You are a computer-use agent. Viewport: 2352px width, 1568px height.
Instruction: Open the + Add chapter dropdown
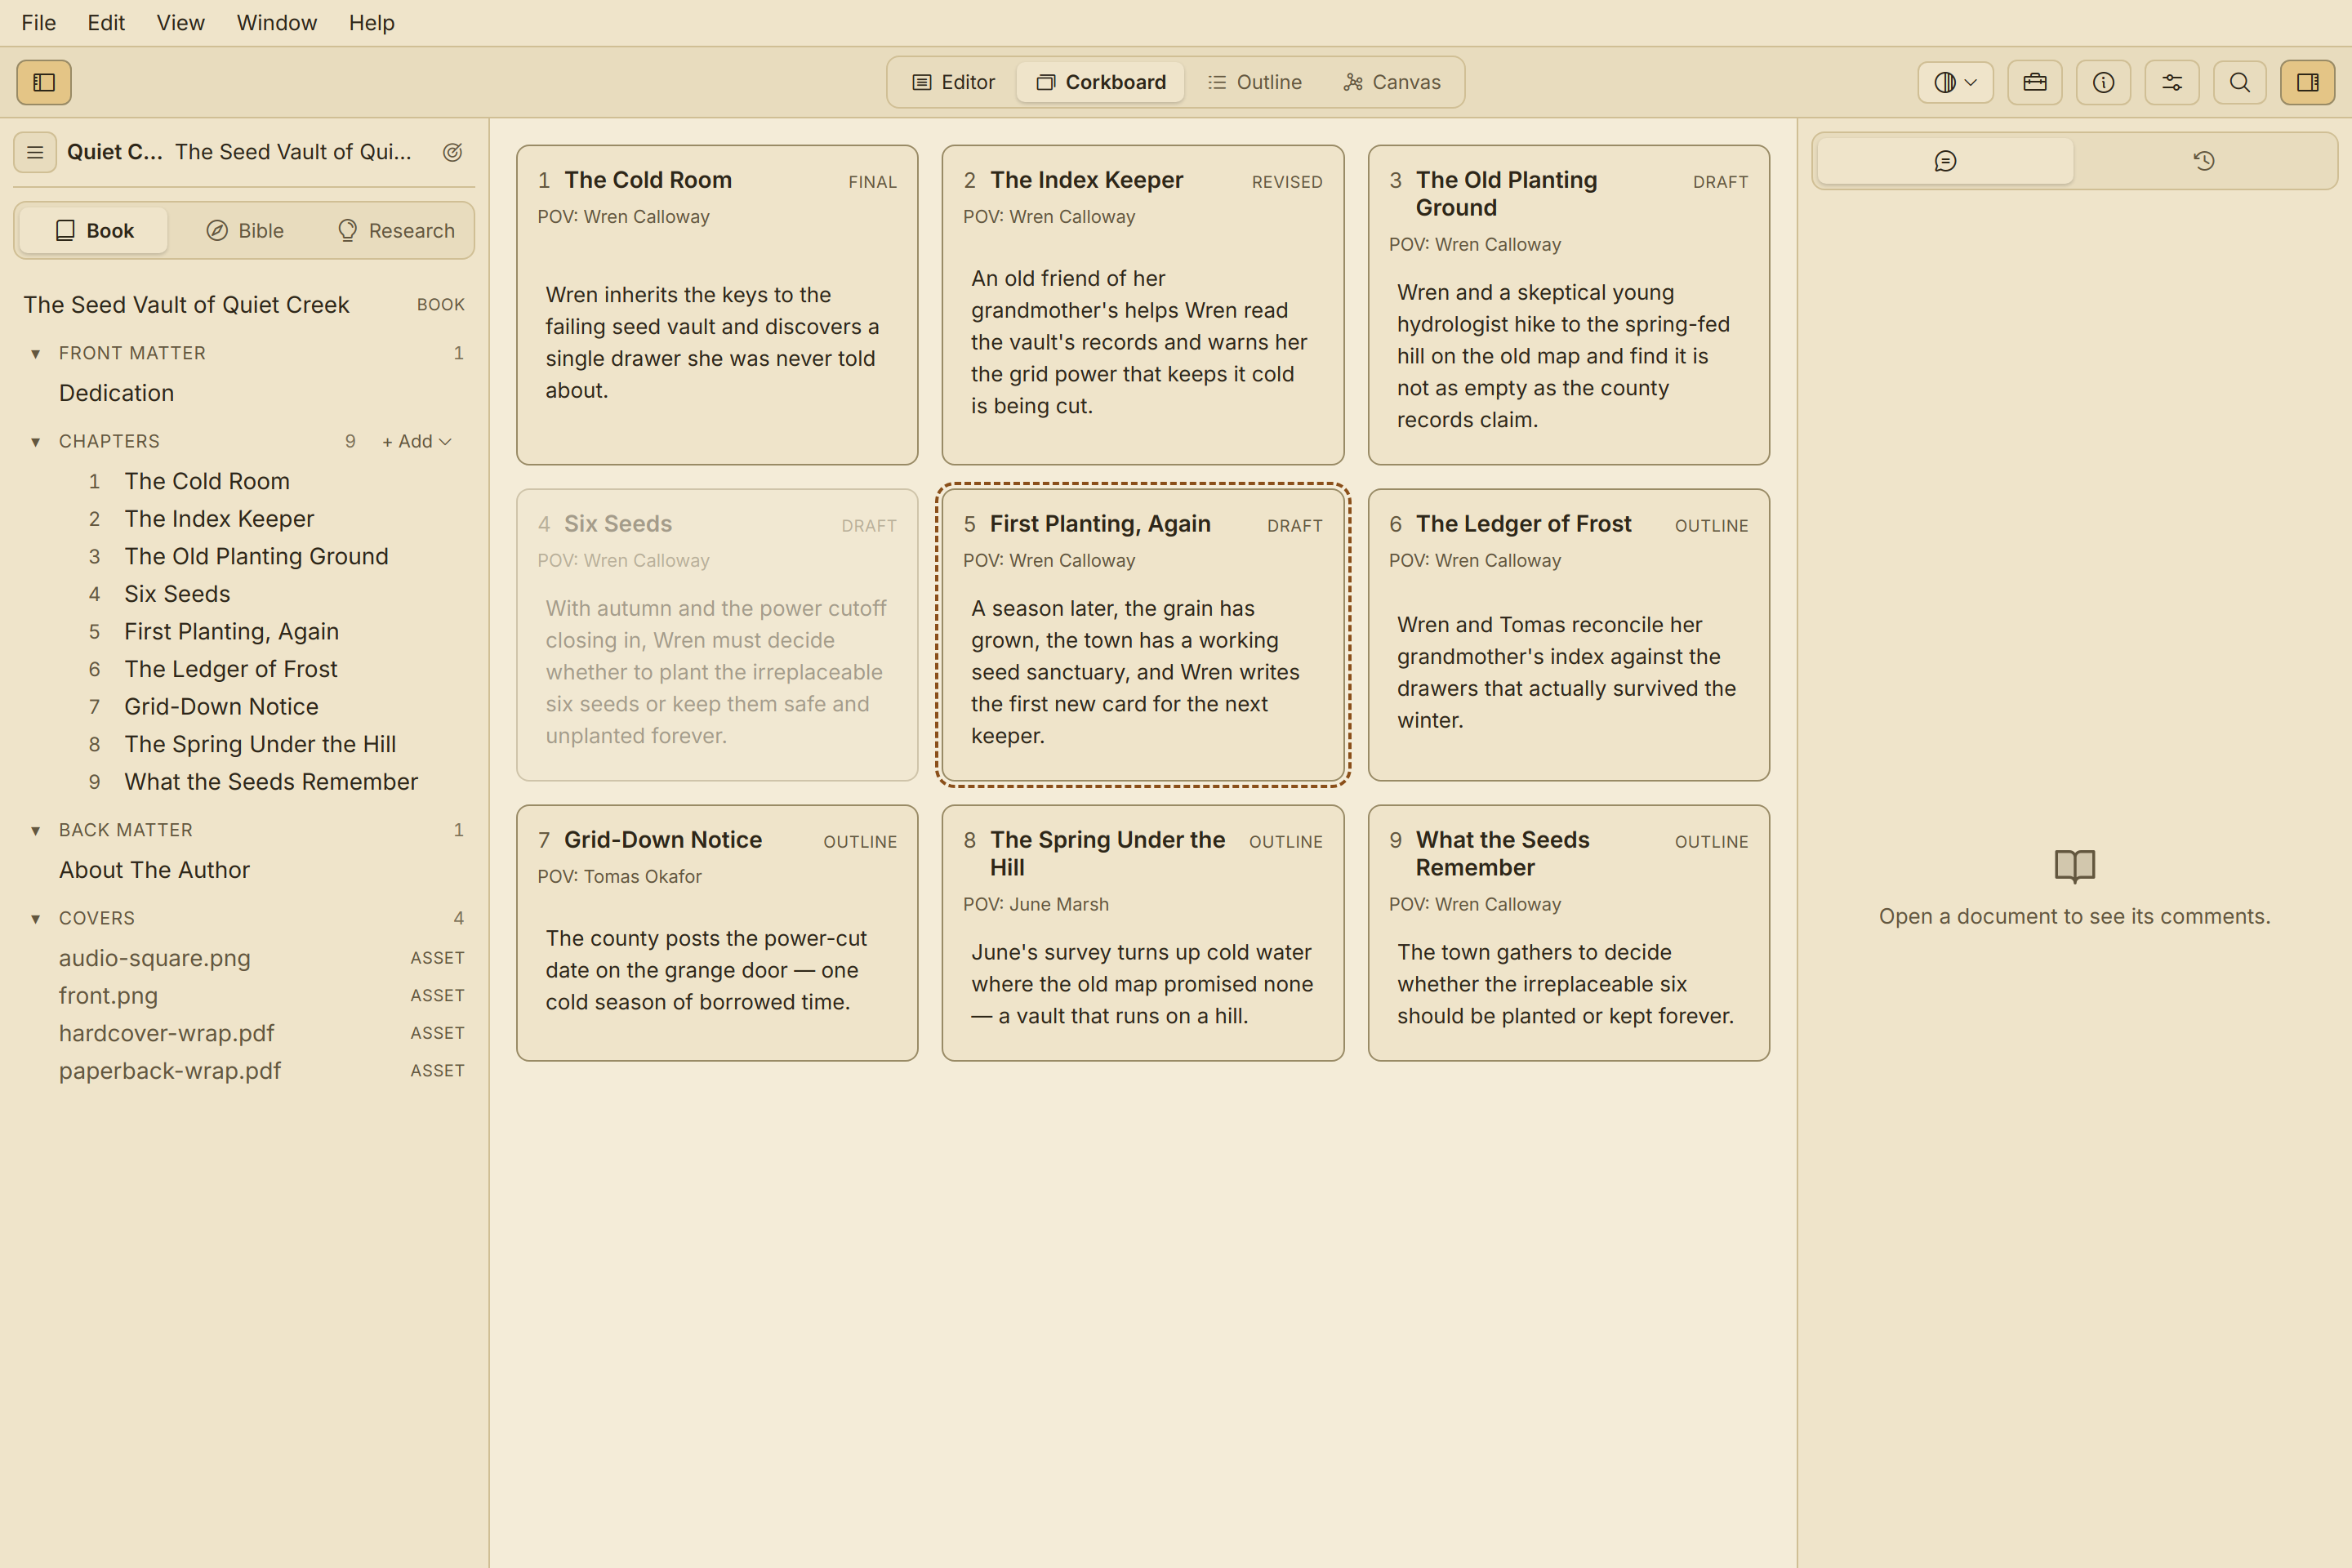[x=417, y=441]
